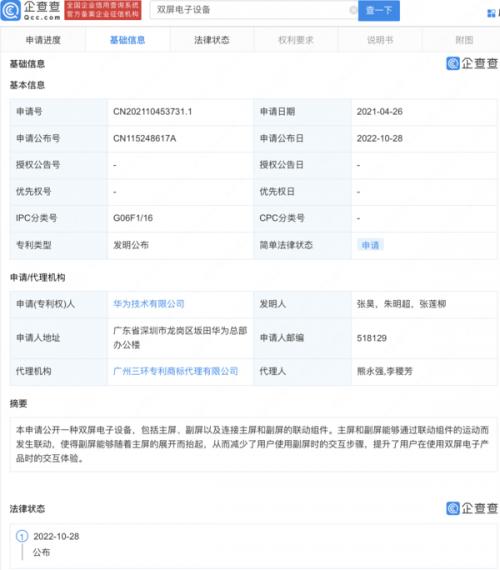Click the 企查查 watermark logo beside 法律状态
The height and width of the screenshot is (570, 500).
point(472,508)
